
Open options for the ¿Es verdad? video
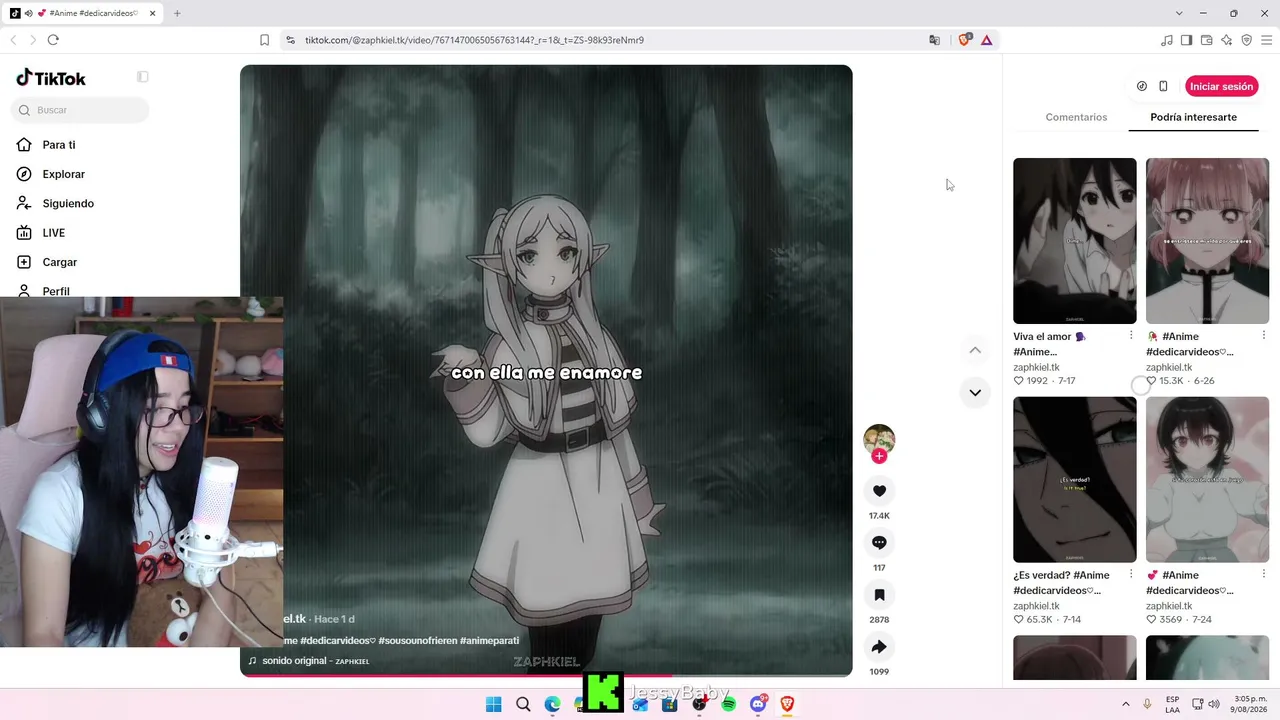(x=1131, y=575)
